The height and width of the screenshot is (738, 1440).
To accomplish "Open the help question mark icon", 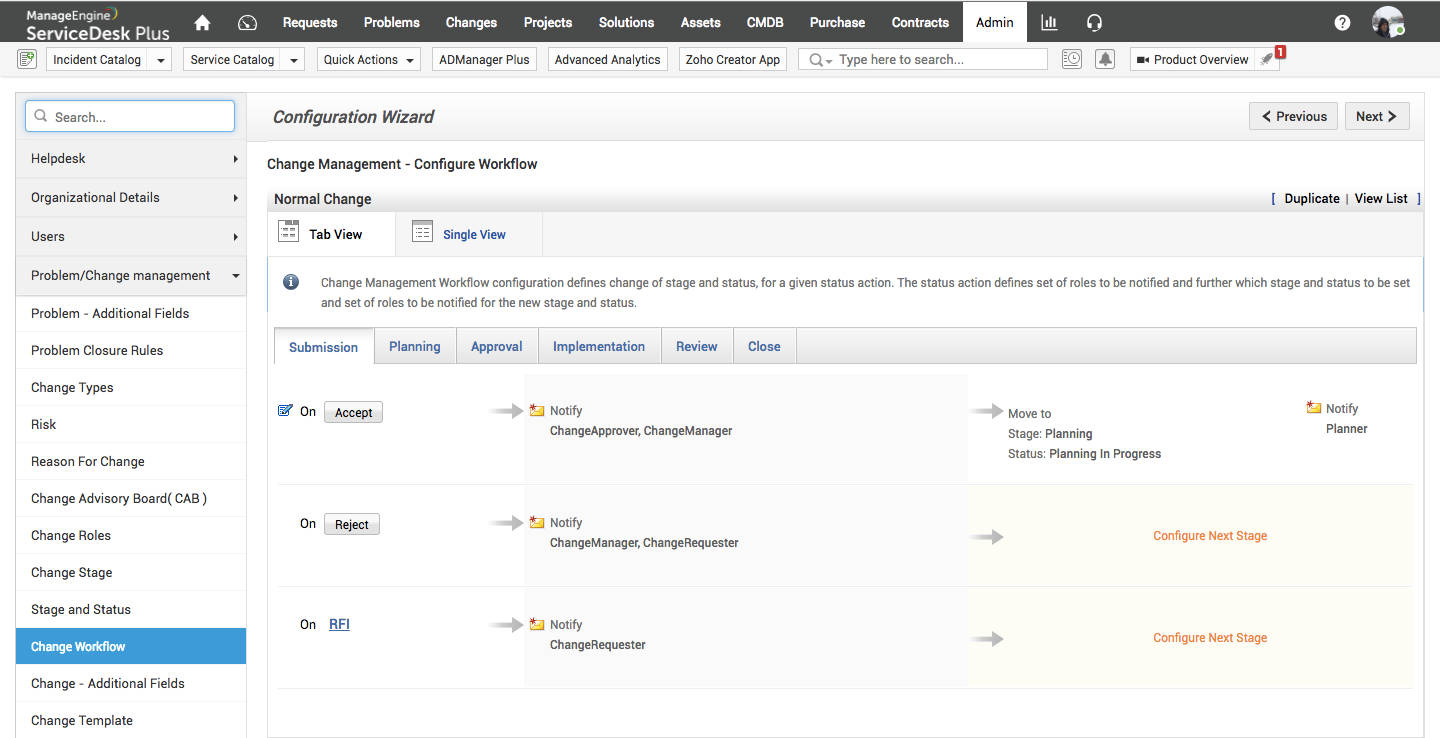I will (x=1341, y=21).
